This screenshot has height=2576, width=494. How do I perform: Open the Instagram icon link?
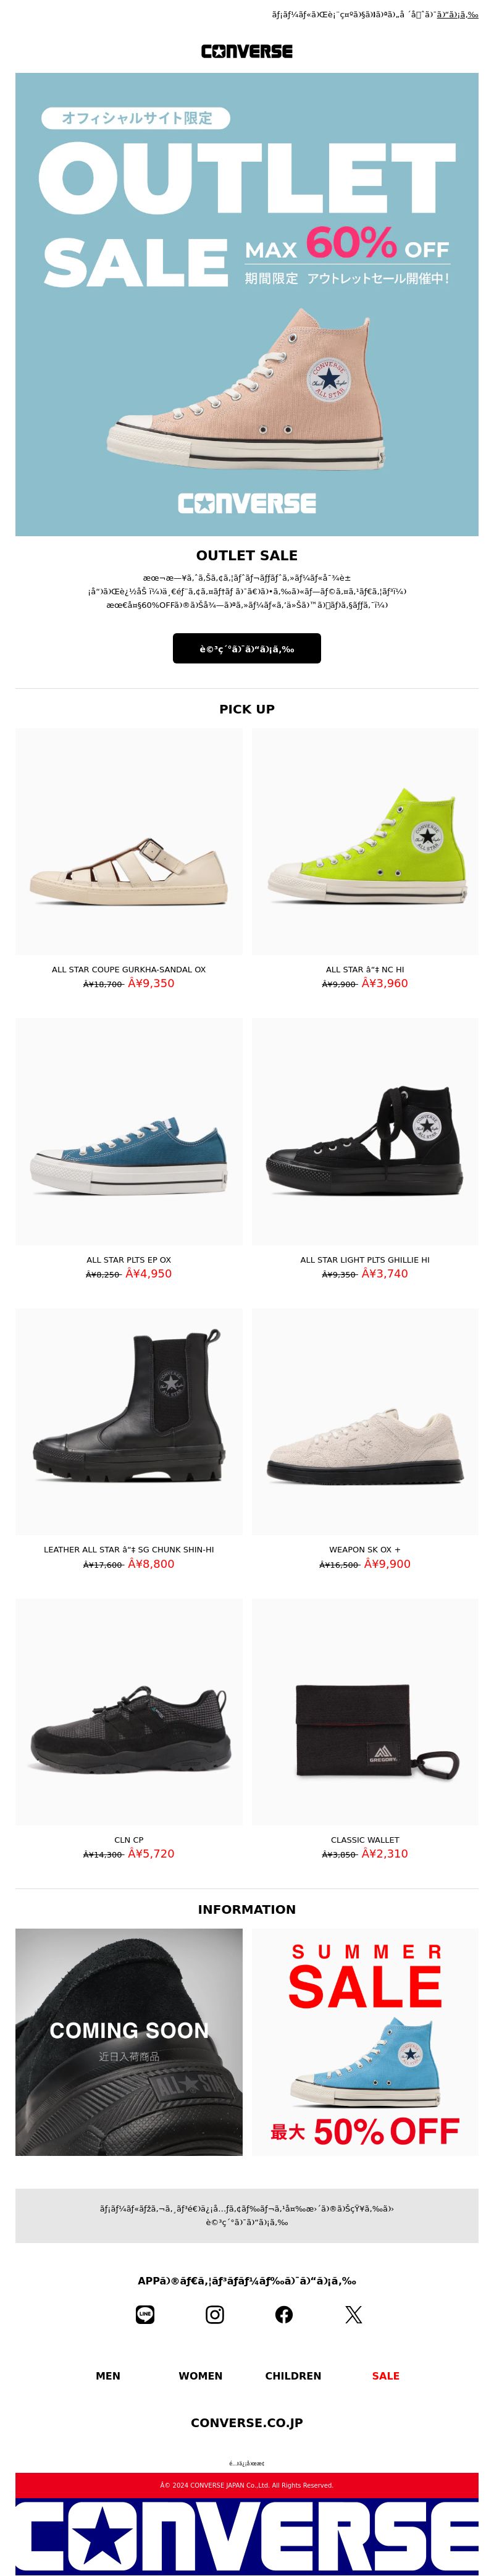coord(215,2314)
